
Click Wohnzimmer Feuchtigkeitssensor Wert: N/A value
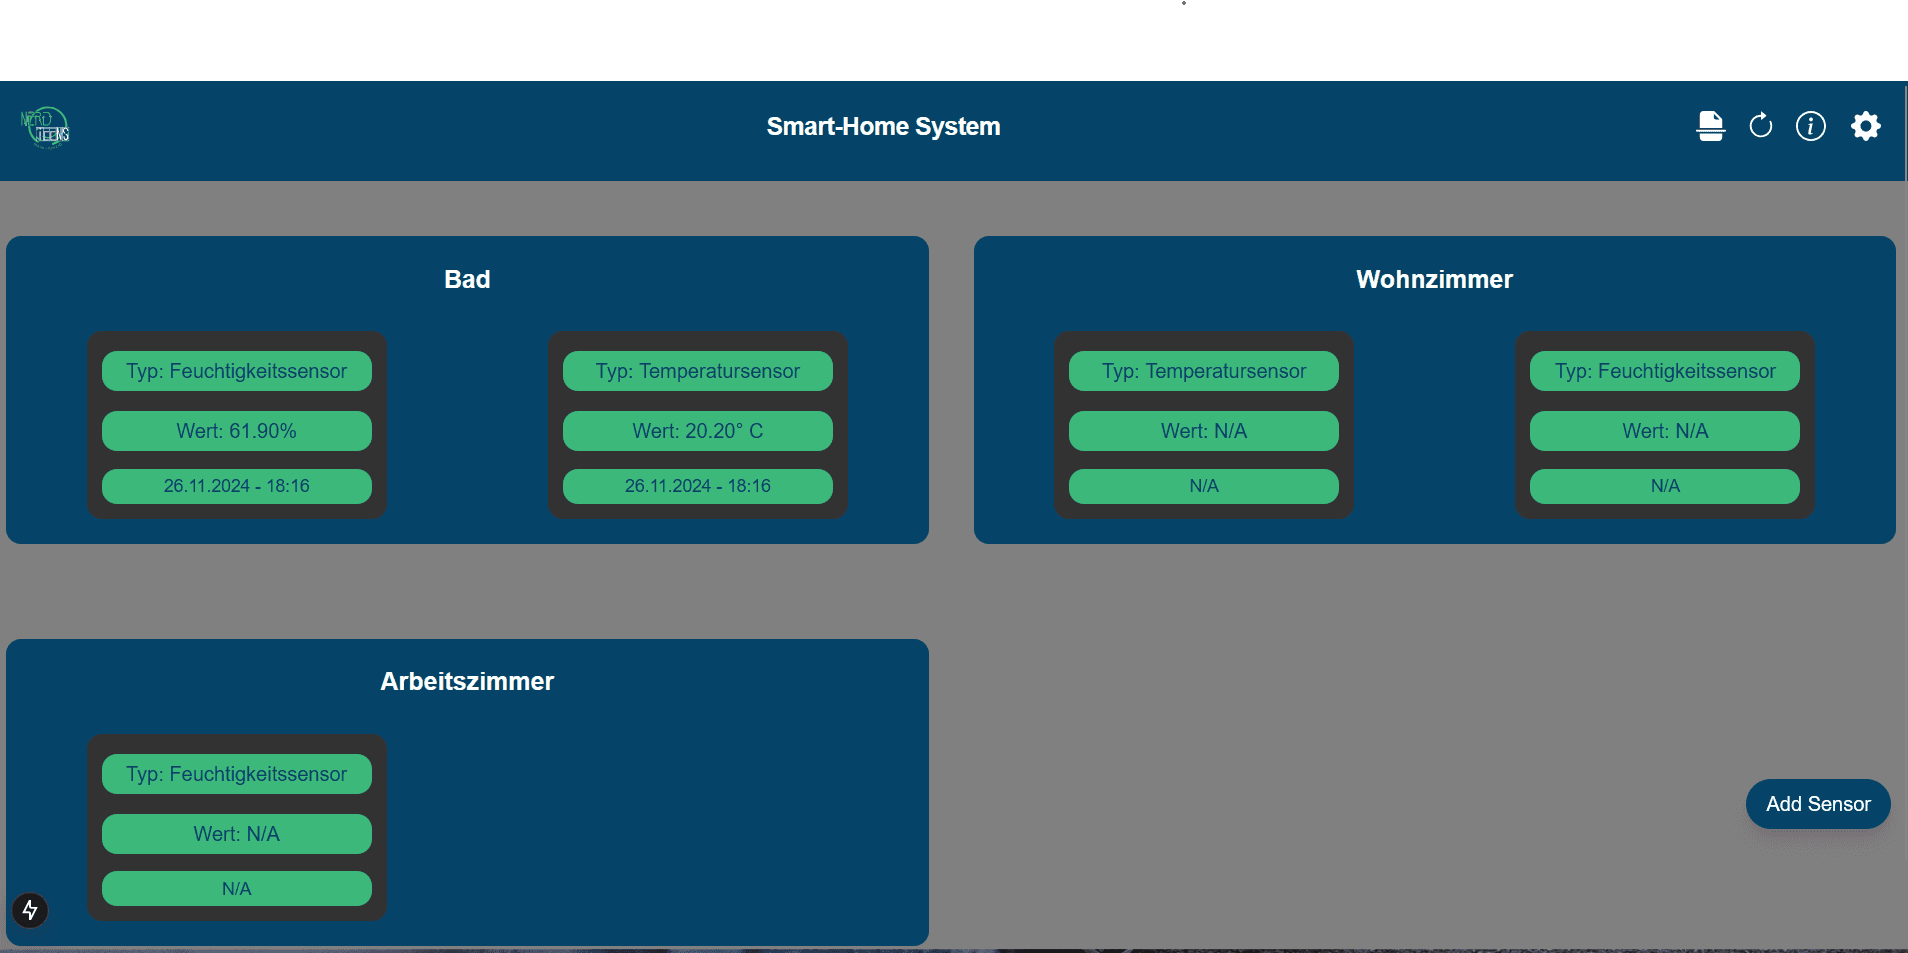[1665, 431]
